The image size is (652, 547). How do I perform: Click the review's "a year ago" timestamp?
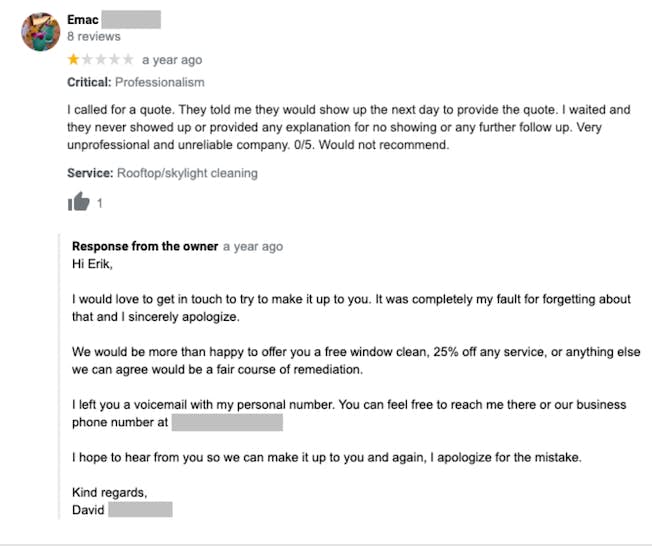(171, 60)
